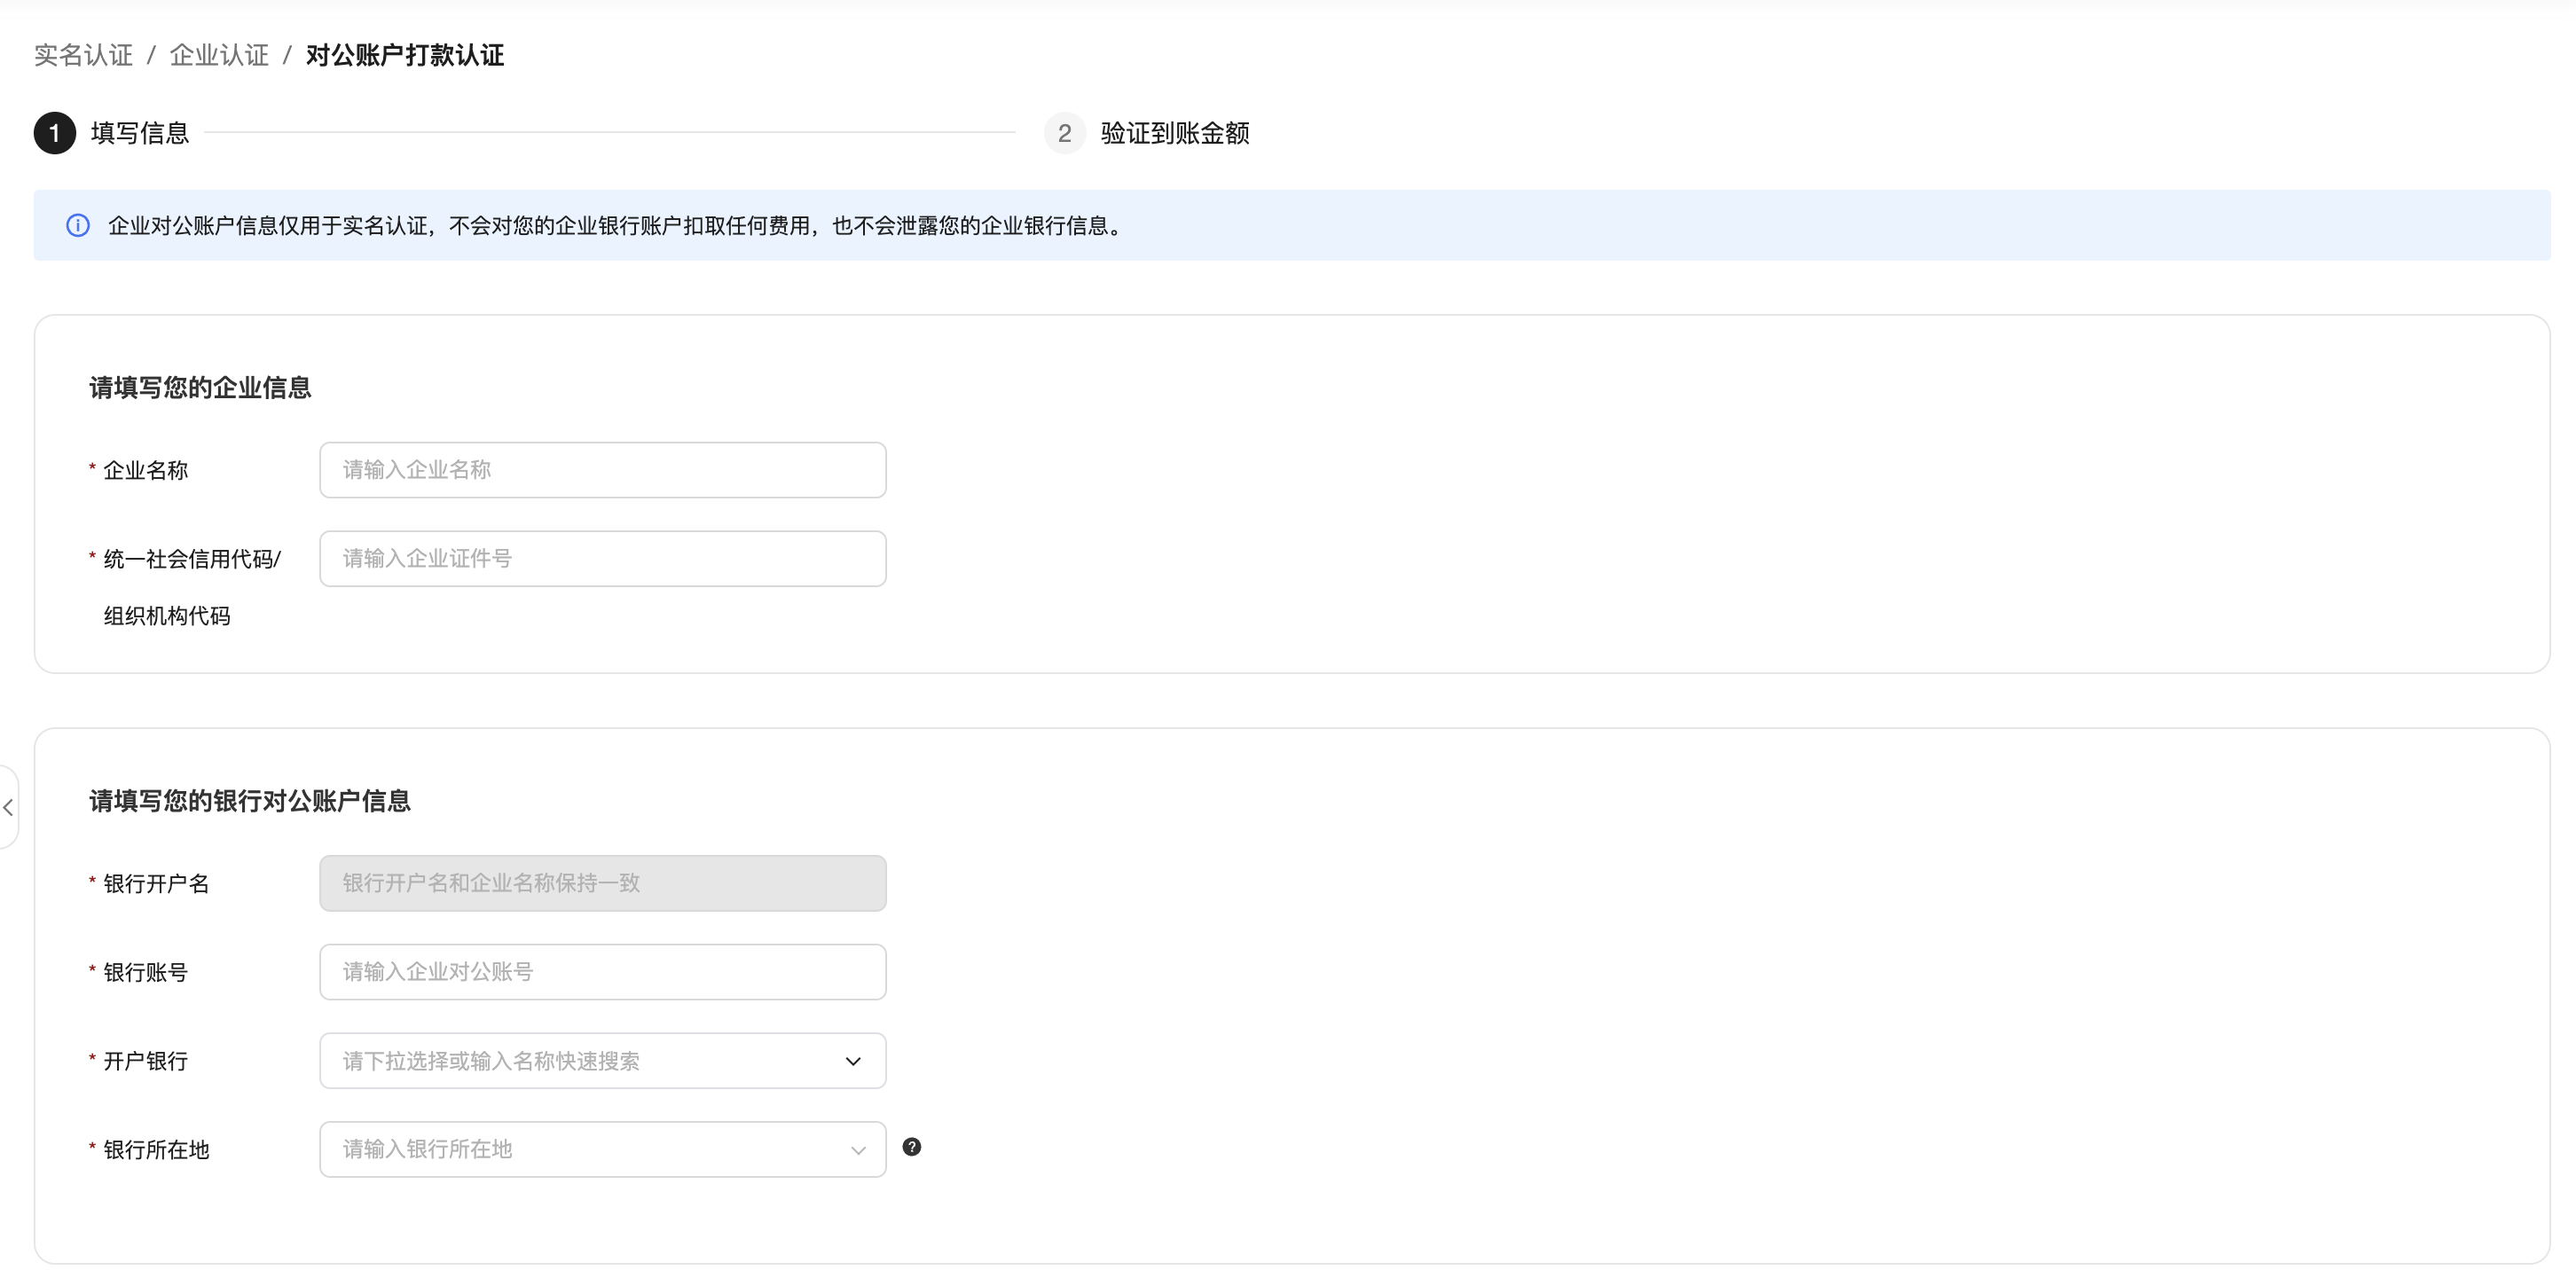Screen dimensions: 2576x1286
Task: Focus the 统一社会信用代码 certificate number field
Action: (602, 559)
